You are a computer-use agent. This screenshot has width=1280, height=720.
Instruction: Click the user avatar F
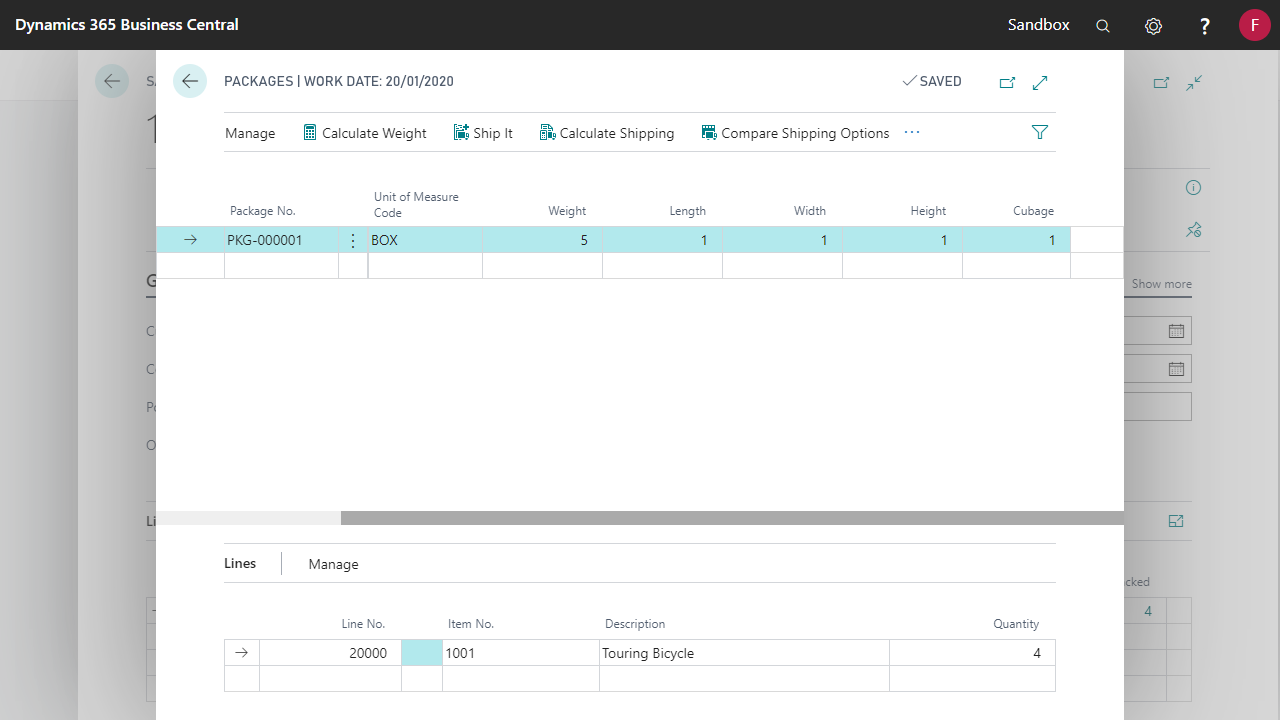(1254, 25)
